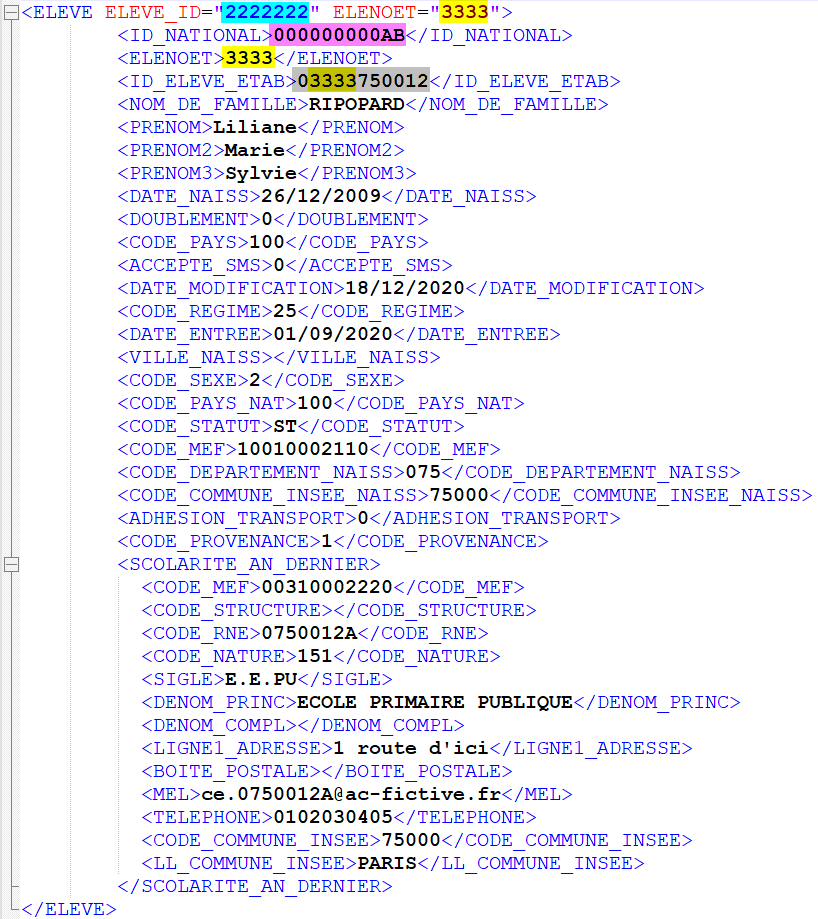Screen dimensions: 818x919
Task: Click the ACCEPTE_SMS value 0
Action: tap(279, 266)
